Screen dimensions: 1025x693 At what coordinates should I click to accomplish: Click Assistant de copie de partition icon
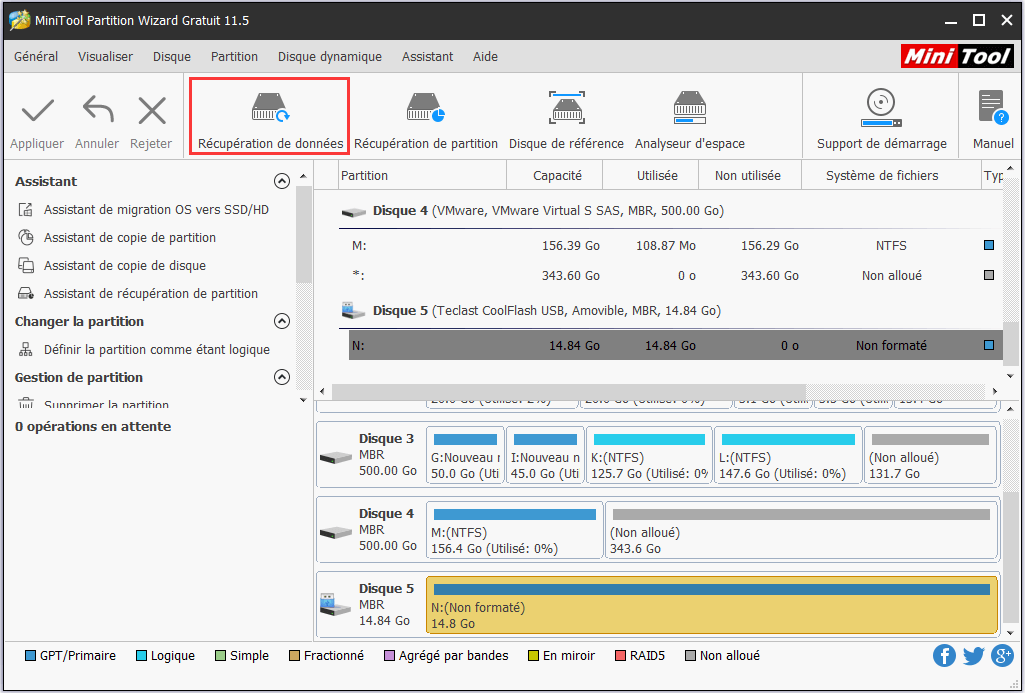(x=25, y=237)
